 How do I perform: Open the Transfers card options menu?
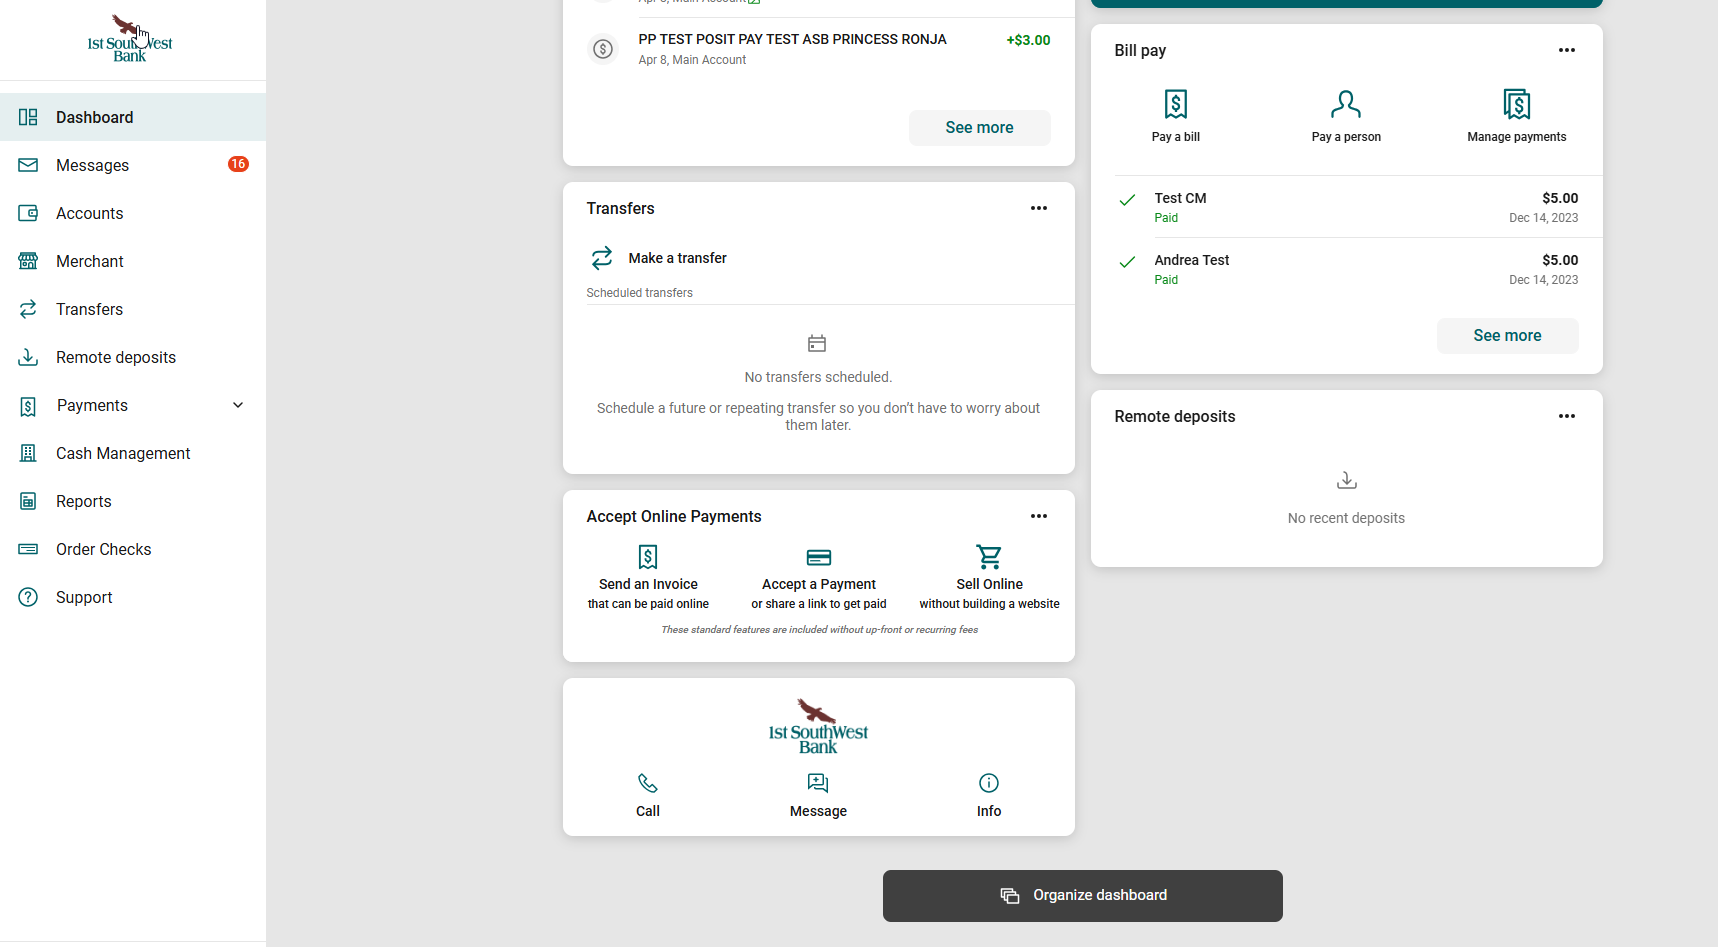click(1039, 208)
